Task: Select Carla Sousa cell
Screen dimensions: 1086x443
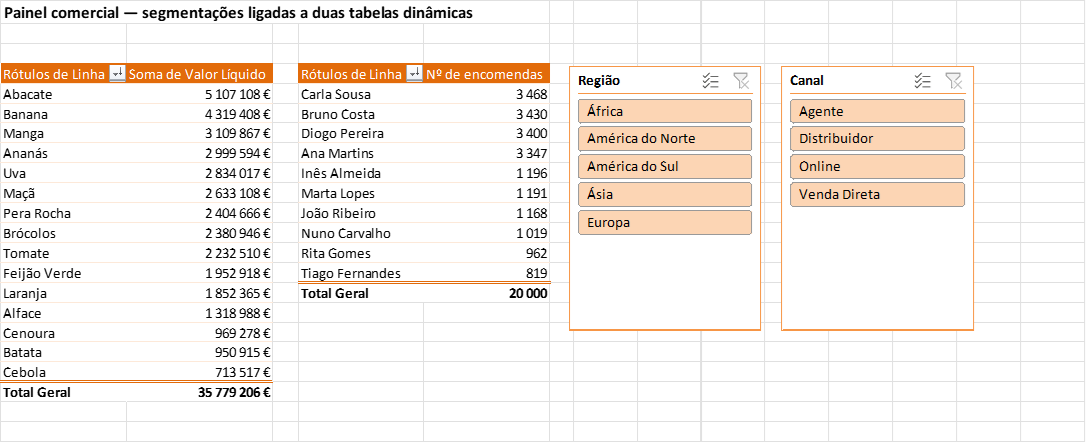Action: coord(361,94)
